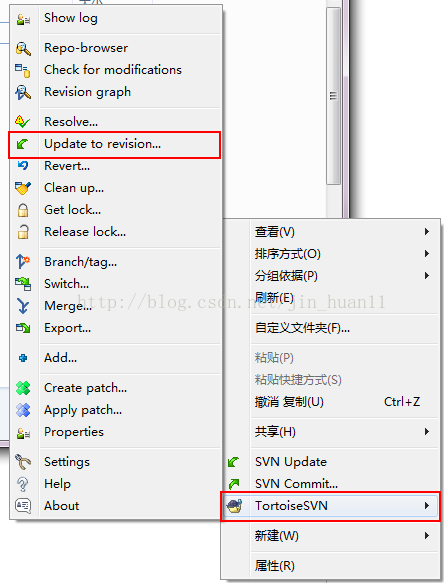
Task: Click the Show log icon
Action: click(x=23, y=19)
